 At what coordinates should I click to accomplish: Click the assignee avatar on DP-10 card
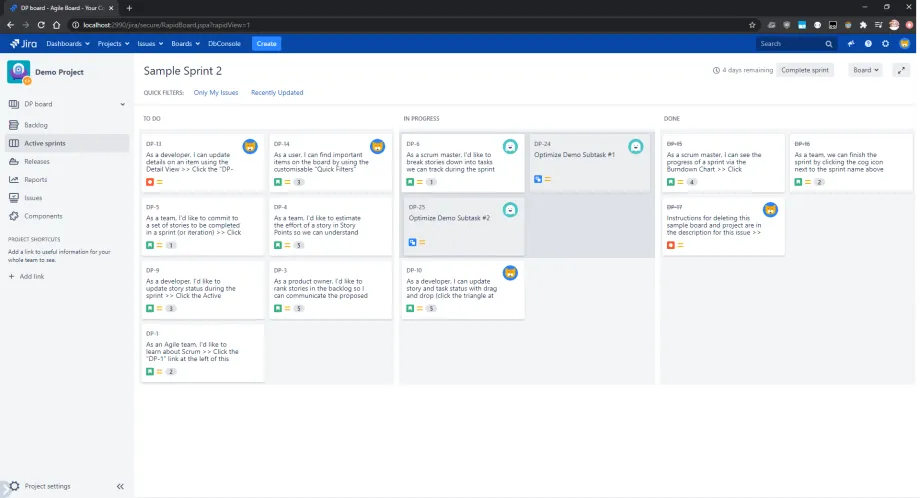pyautogui.click(x=510, y=273)
